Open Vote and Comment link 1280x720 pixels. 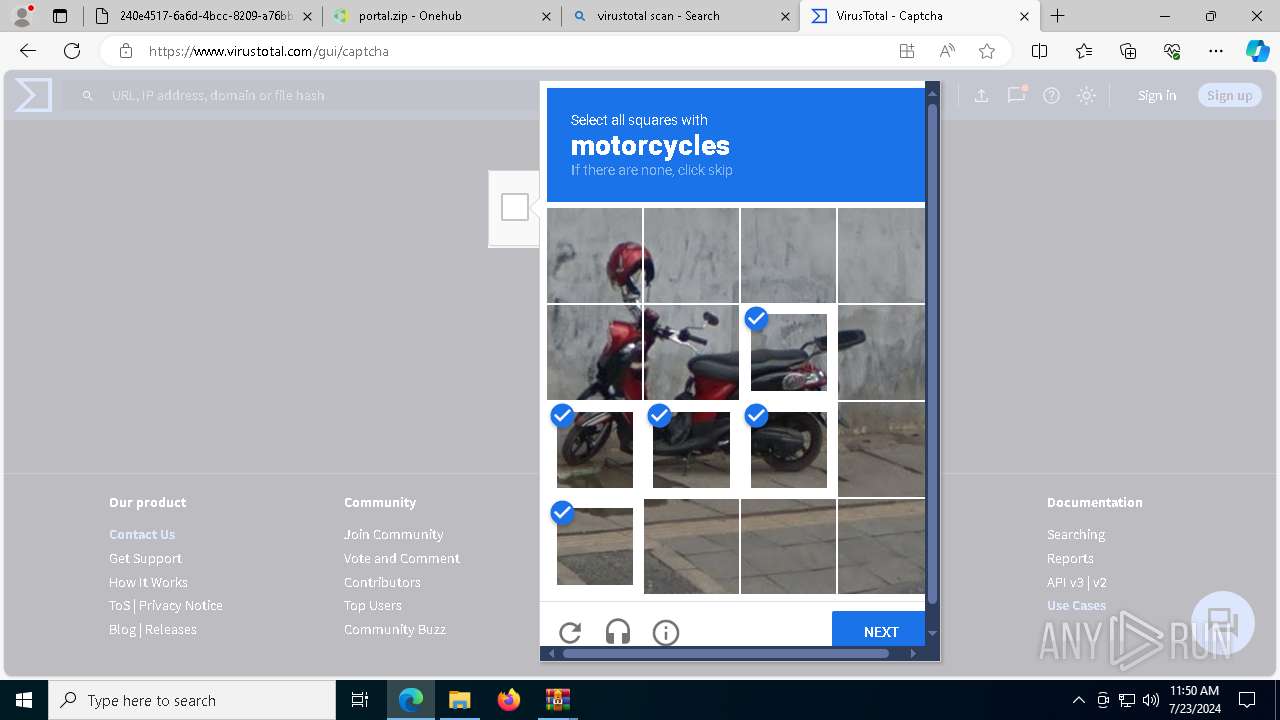pos(402,558)
